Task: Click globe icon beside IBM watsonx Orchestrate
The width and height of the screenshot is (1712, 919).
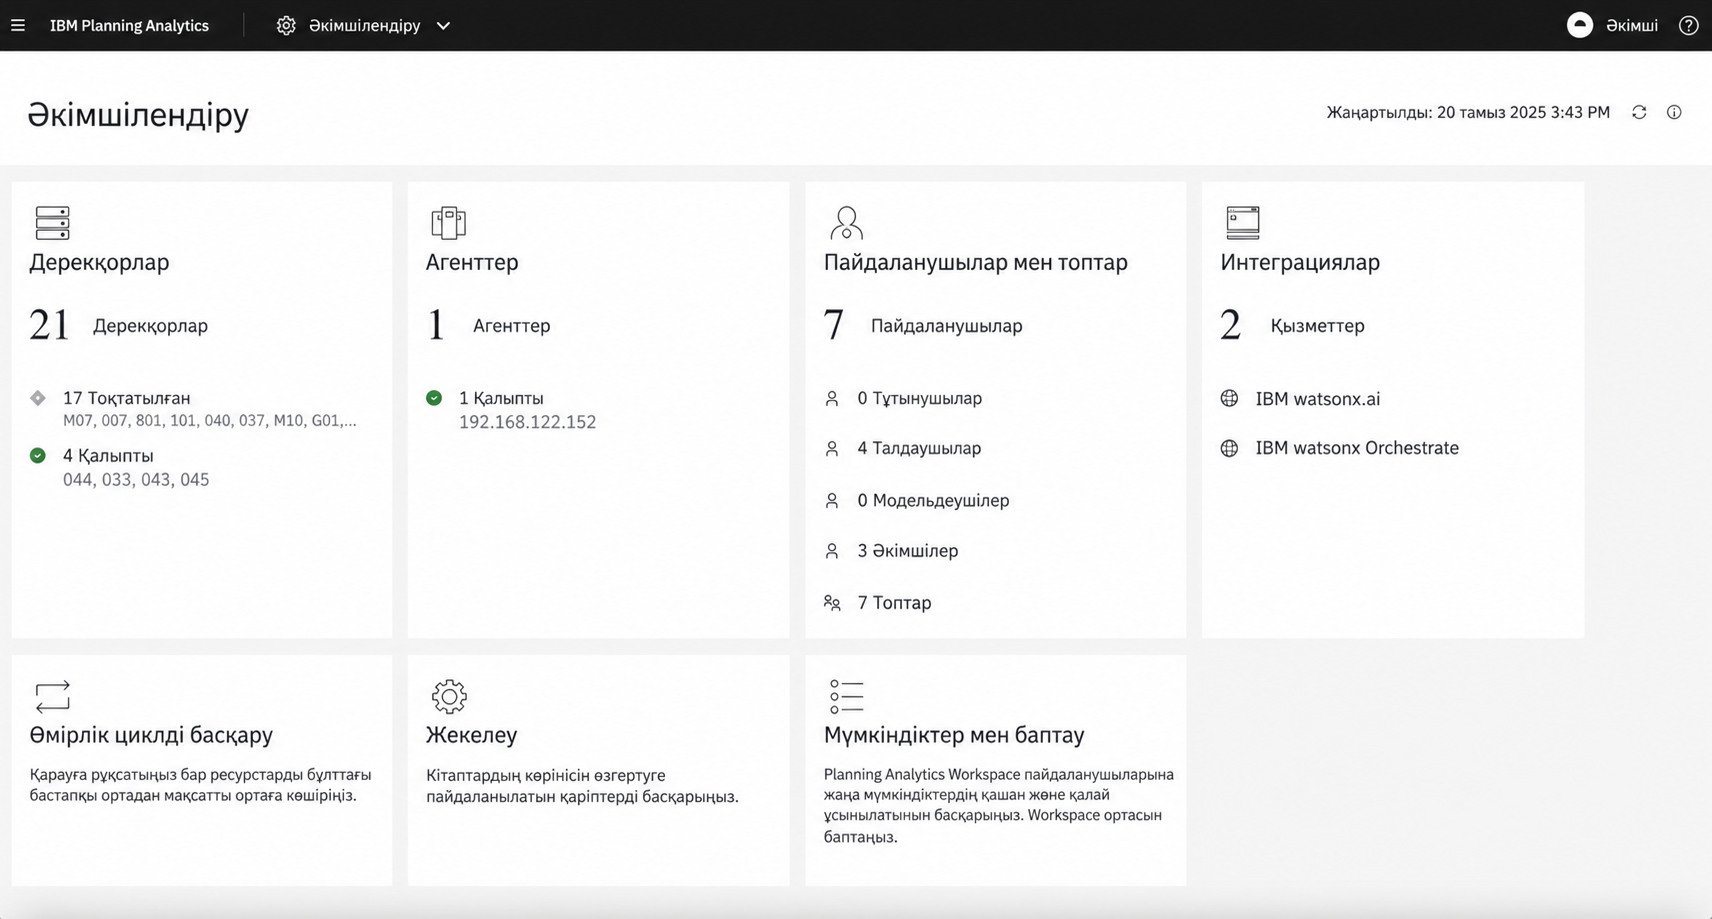Action: click(1229, 448)
